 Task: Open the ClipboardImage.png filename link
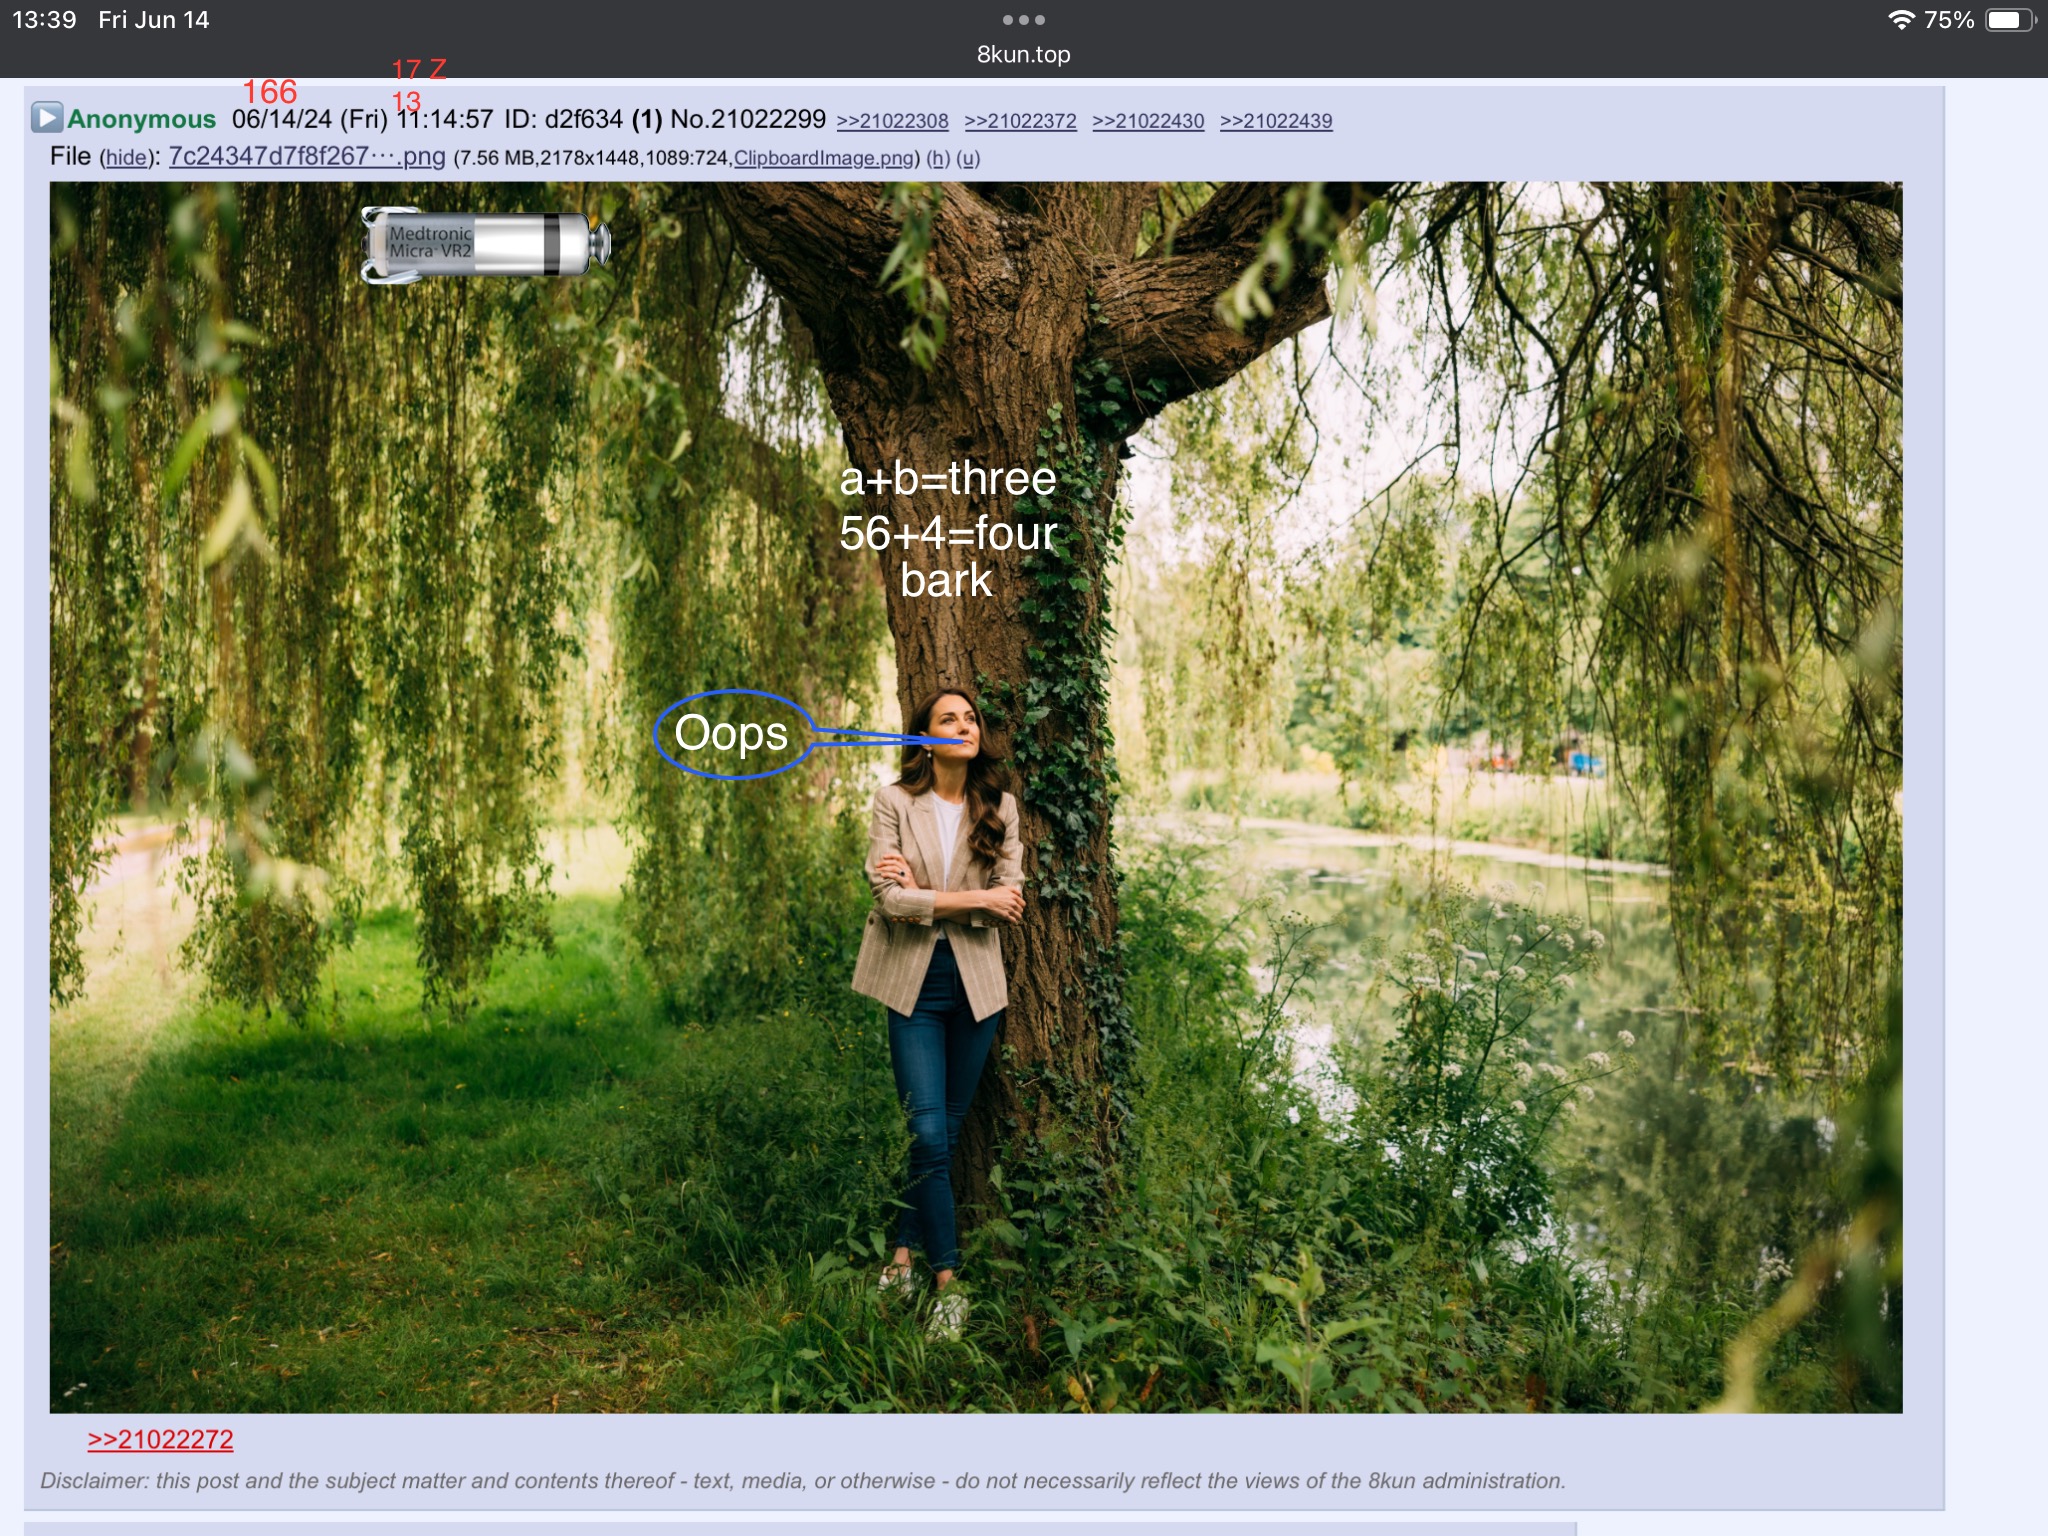tap(823, 158)
